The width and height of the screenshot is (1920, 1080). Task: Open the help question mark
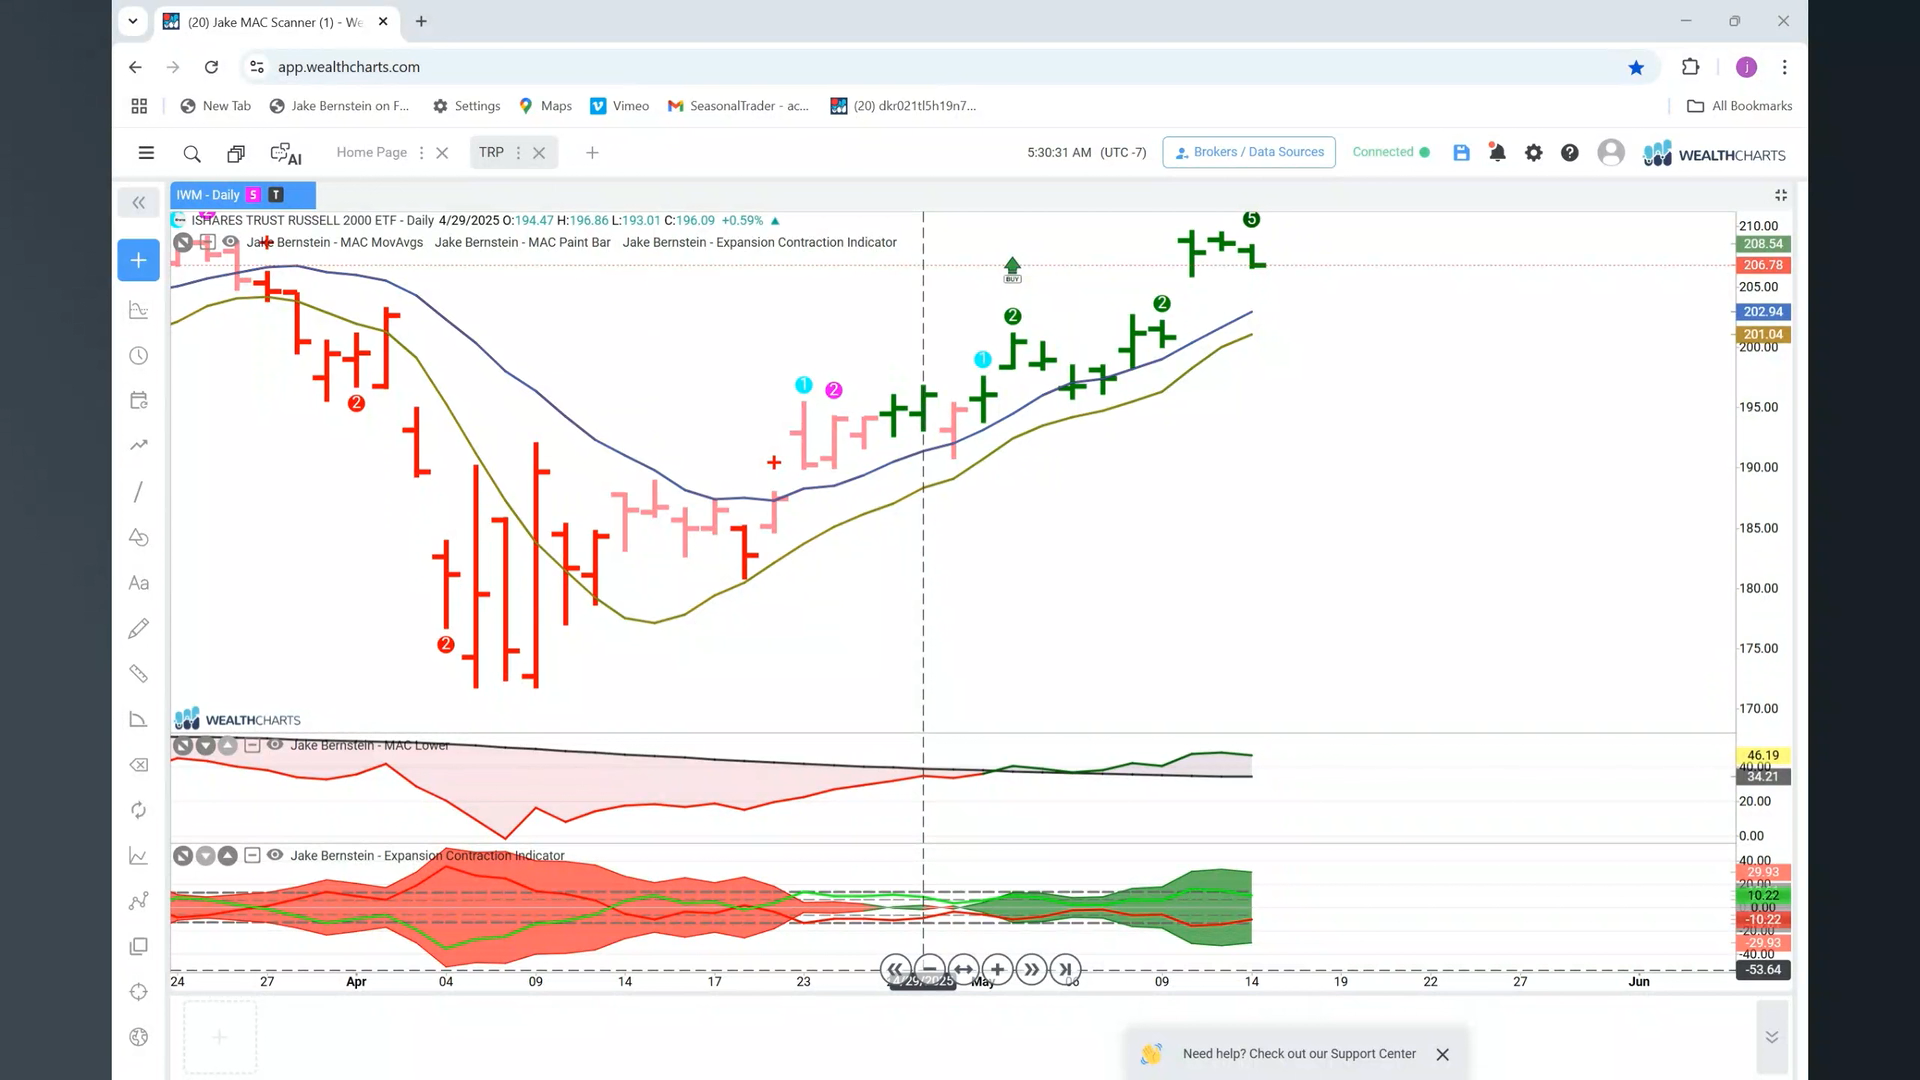click(x=1570, y=152)
